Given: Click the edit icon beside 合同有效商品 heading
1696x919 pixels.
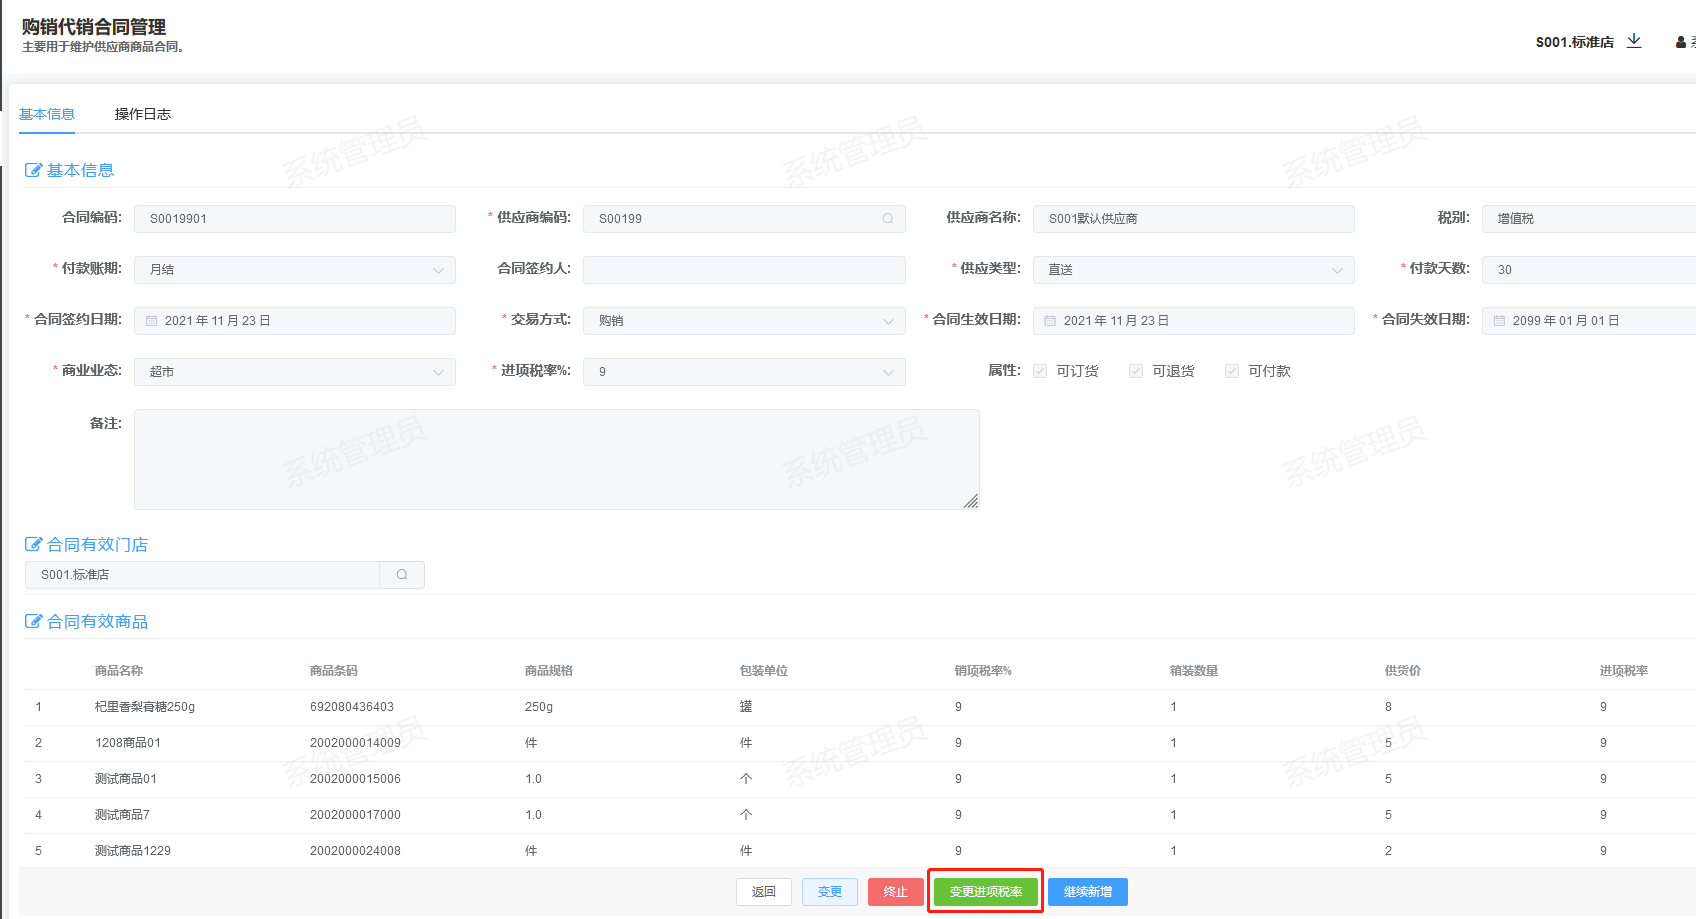Looking at the screenshot, I should pyautogui.click(x=33, y=622).
